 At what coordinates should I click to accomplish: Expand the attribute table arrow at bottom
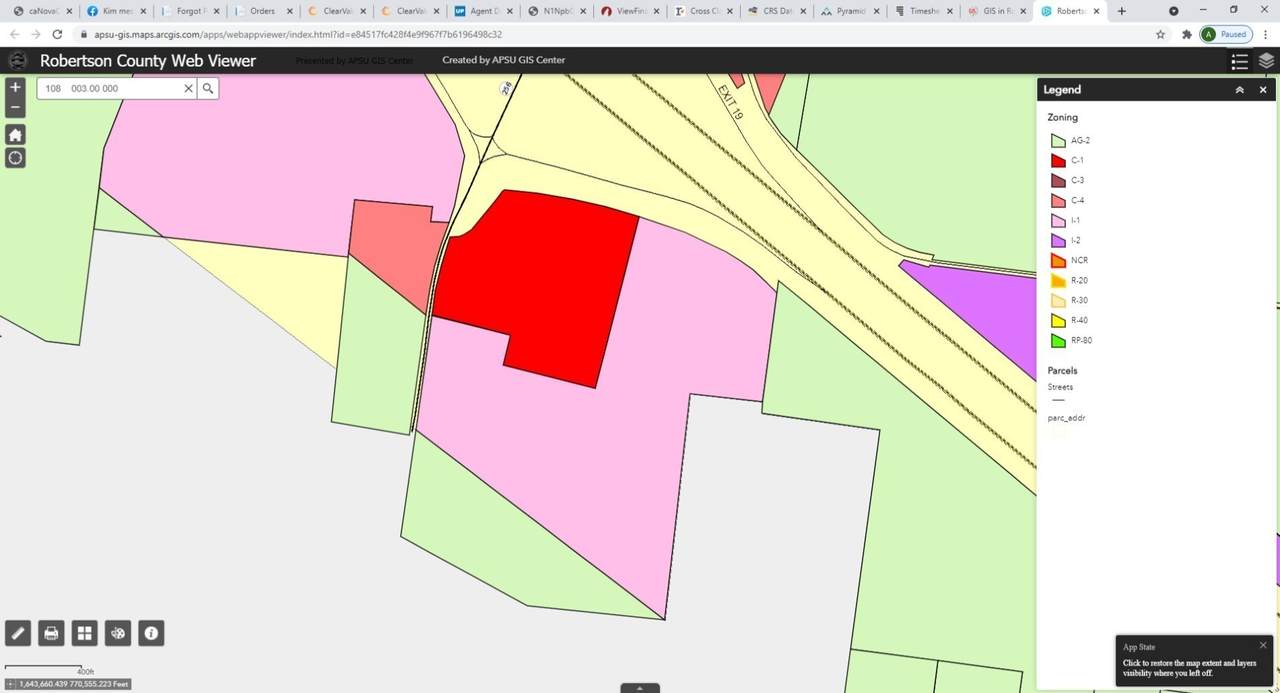click(x=640, y=688)
